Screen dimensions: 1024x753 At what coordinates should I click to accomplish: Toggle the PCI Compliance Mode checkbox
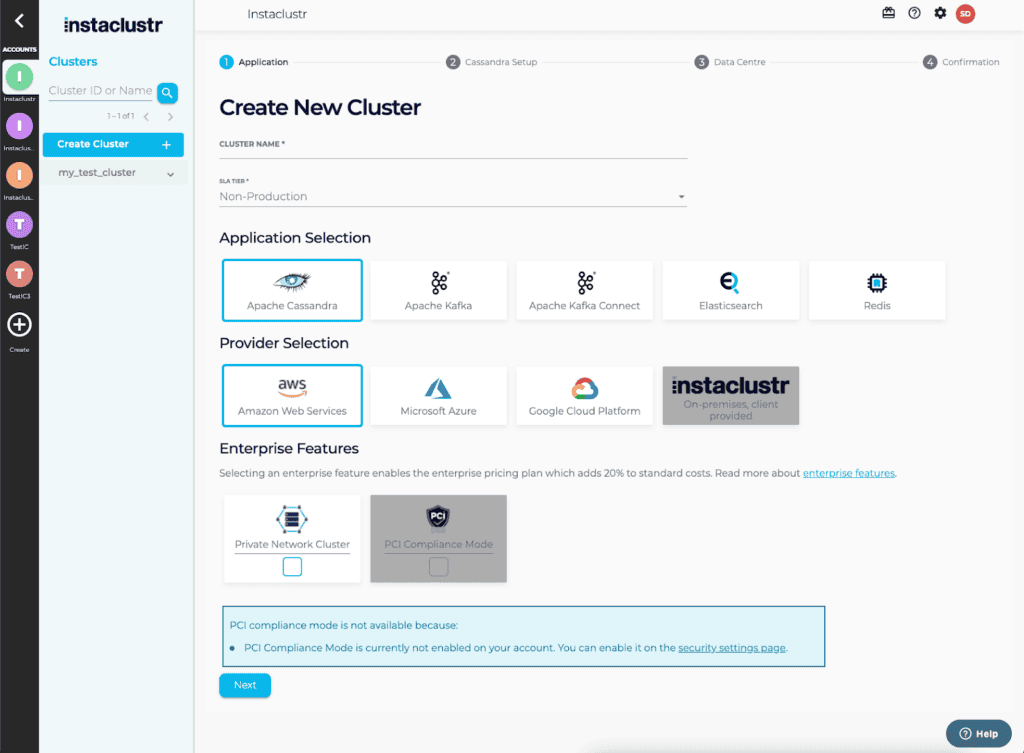[437, 567]
